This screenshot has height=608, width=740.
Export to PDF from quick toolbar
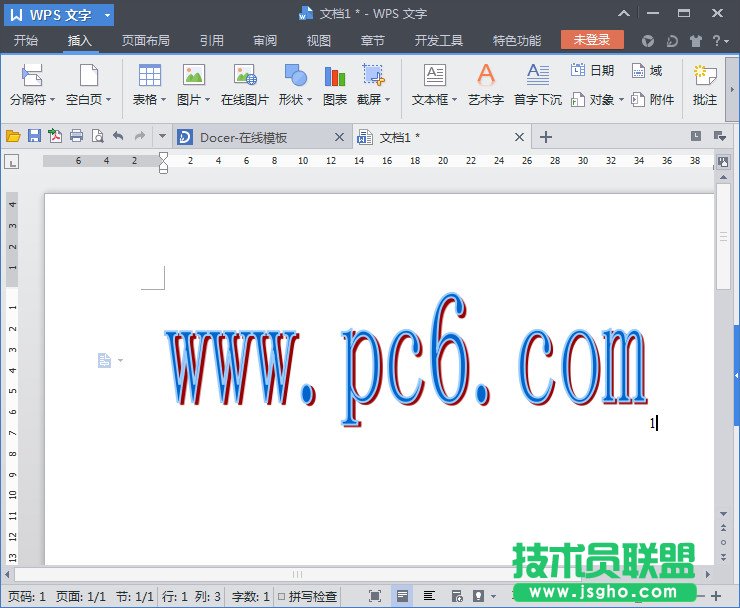coord(55,136)
